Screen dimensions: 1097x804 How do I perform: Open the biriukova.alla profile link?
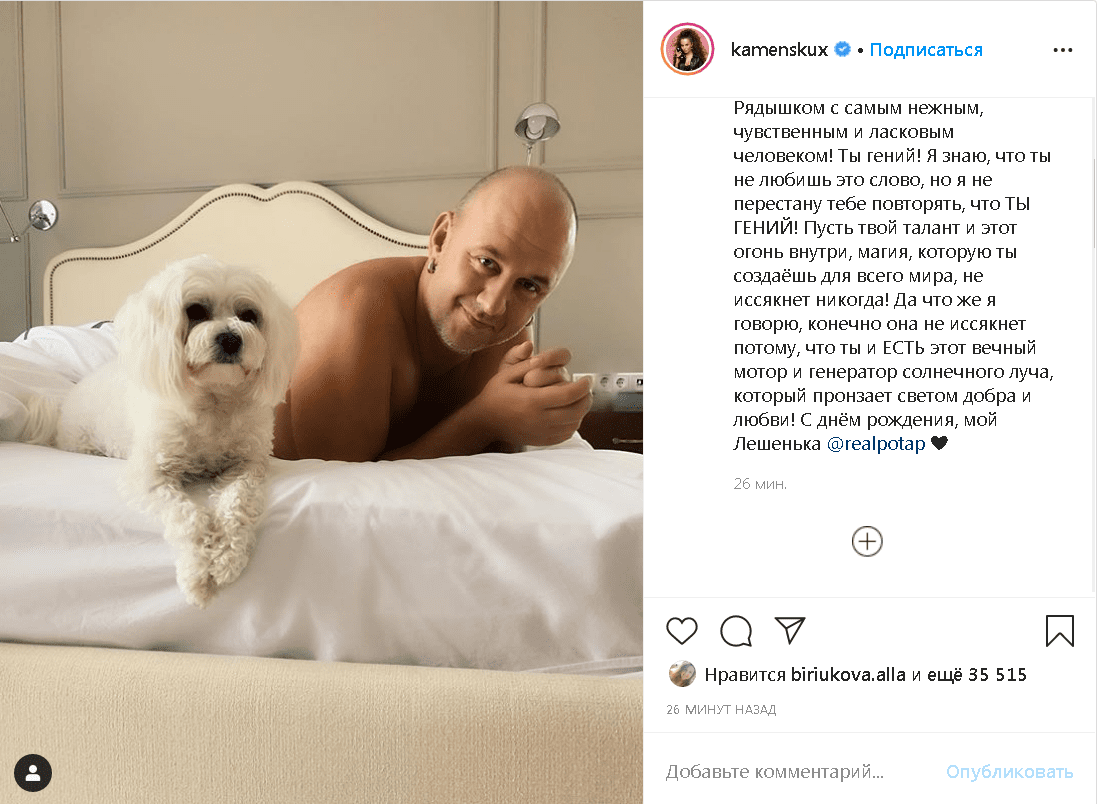pyautogui.click(x=848, y=675)
